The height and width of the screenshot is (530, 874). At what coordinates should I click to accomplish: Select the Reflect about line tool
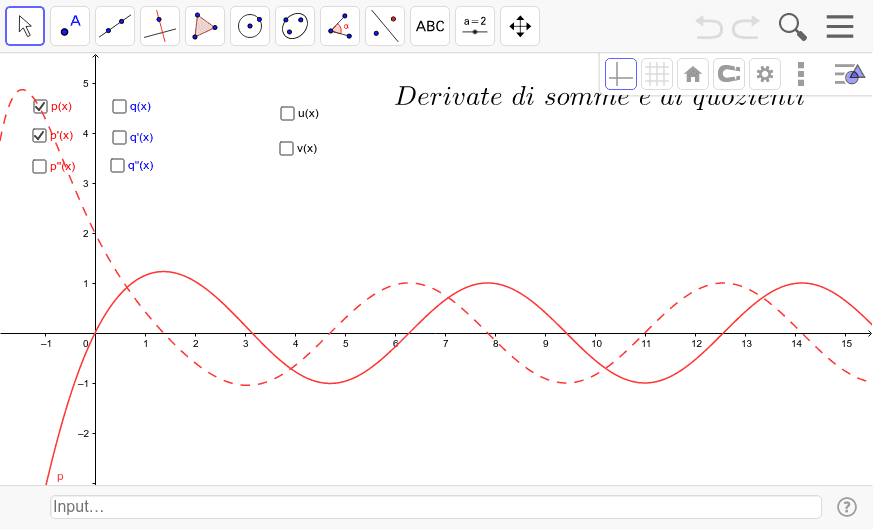click(385, 26)
